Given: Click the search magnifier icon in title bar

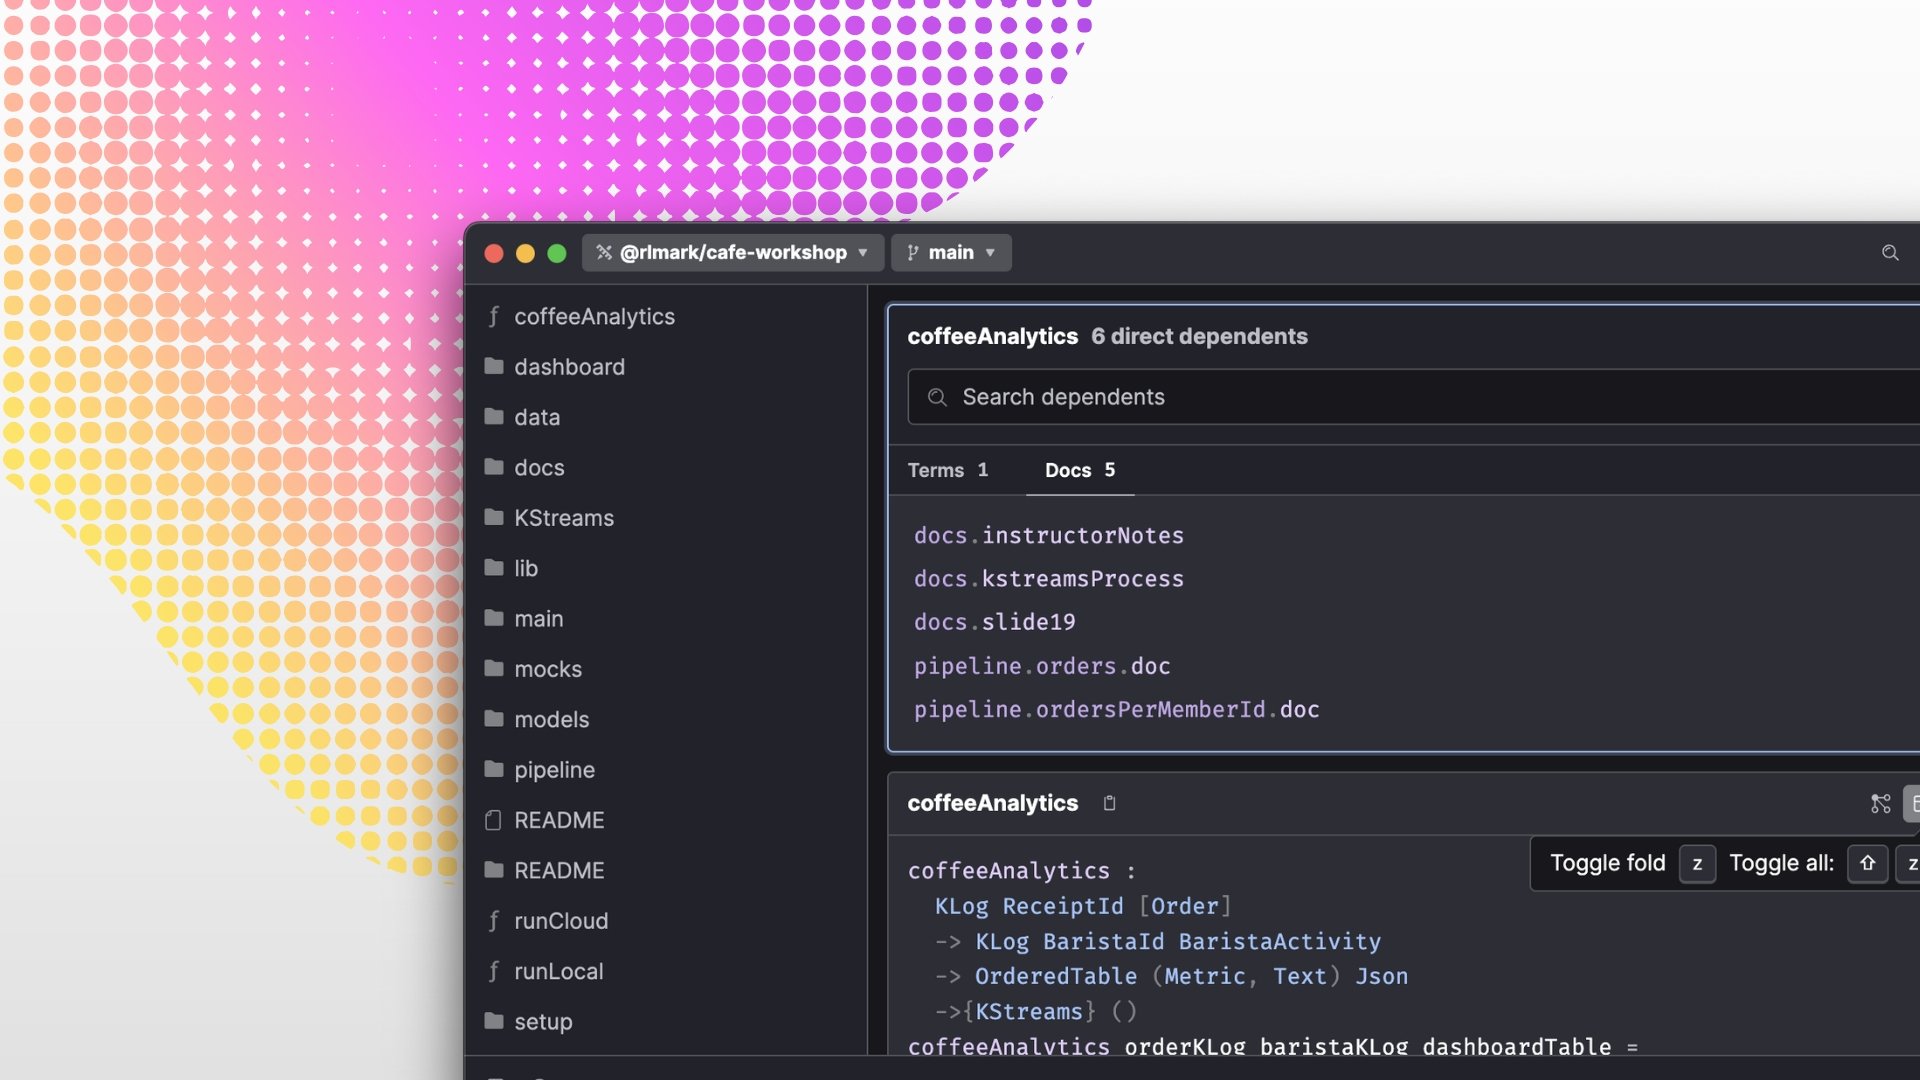Looking at the screenshot, I should point(1889,253).
